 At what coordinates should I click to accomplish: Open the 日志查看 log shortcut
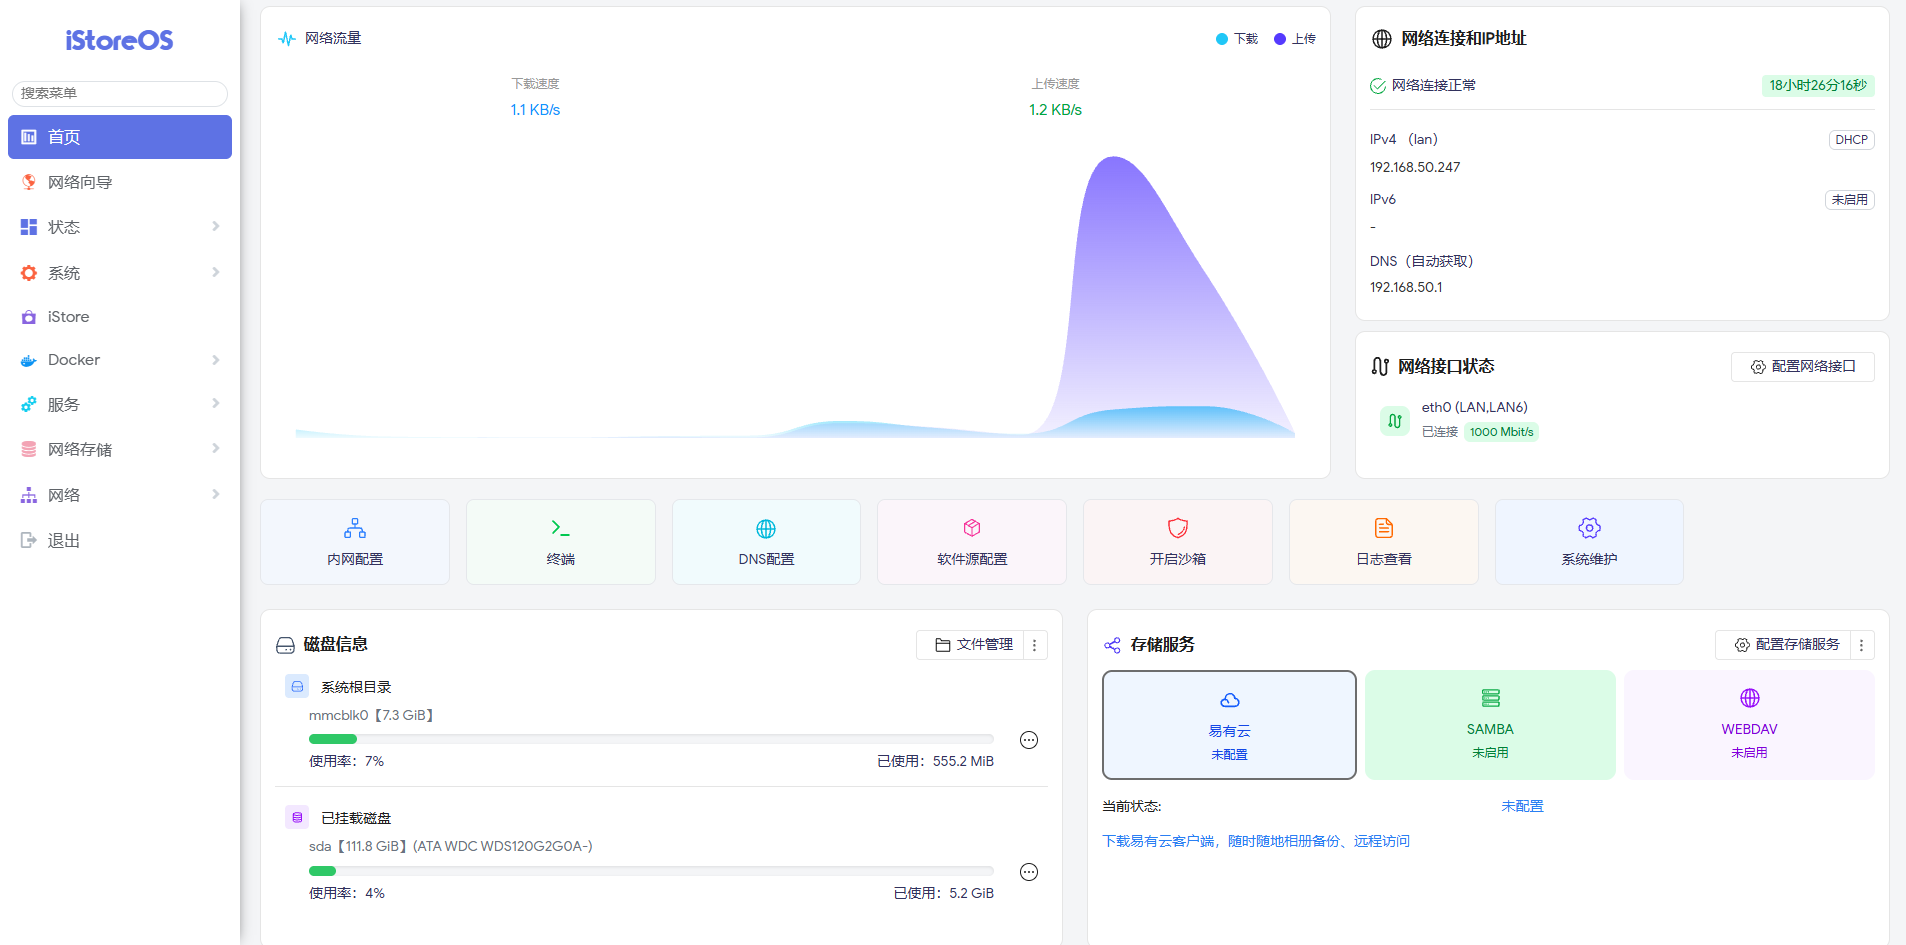[1383, 541]
